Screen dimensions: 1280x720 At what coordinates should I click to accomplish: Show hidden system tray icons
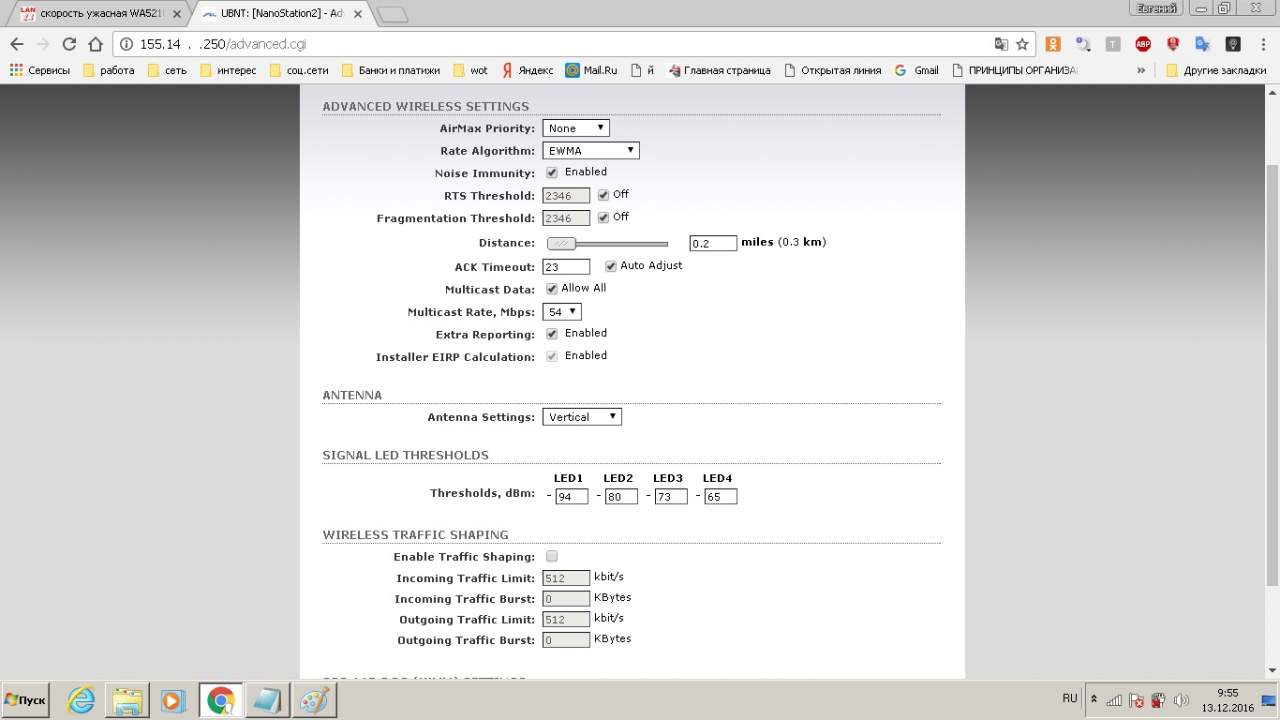tap(1093, 699)
